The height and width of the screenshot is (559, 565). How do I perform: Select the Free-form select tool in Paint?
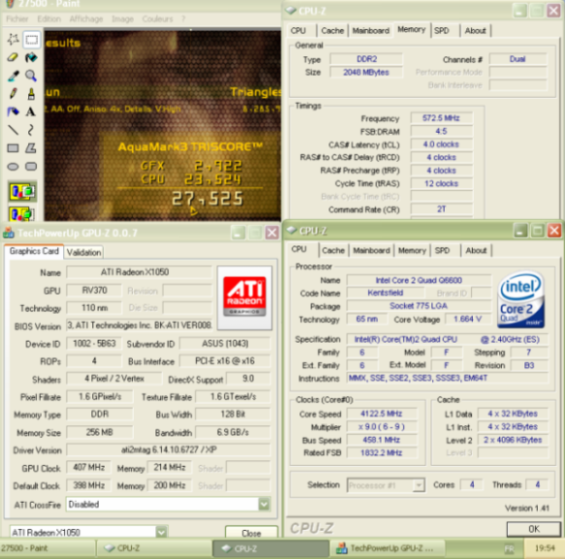13,39
